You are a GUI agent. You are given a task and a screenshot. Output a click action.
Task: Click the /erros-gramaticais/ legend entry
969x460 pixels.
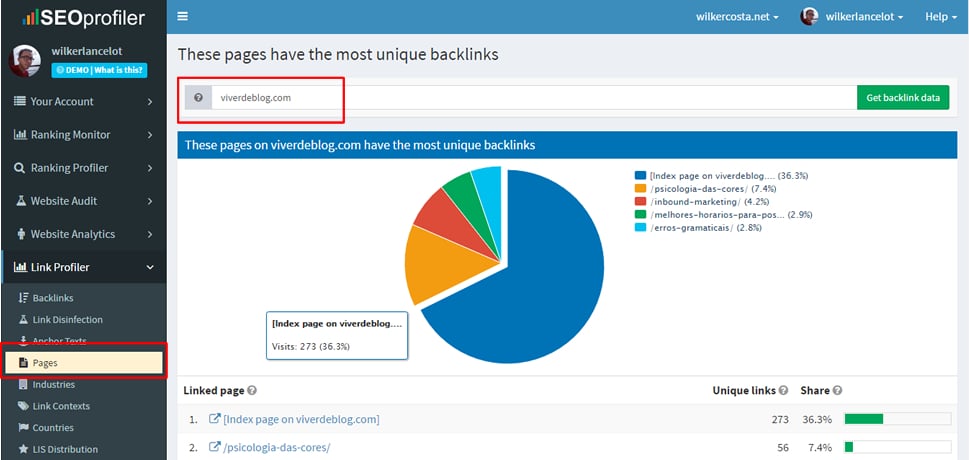click(698, 228)
